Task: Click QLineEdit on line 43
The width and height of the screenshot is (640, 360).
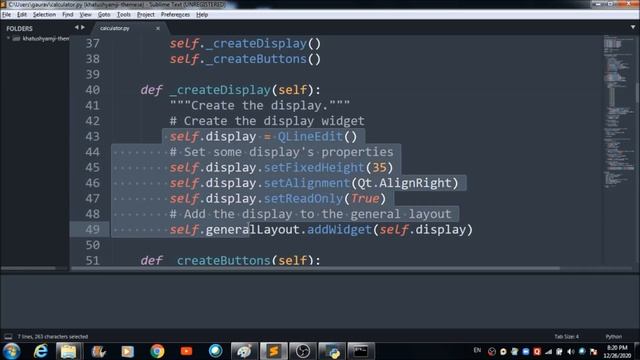Action: coord(310,136)
